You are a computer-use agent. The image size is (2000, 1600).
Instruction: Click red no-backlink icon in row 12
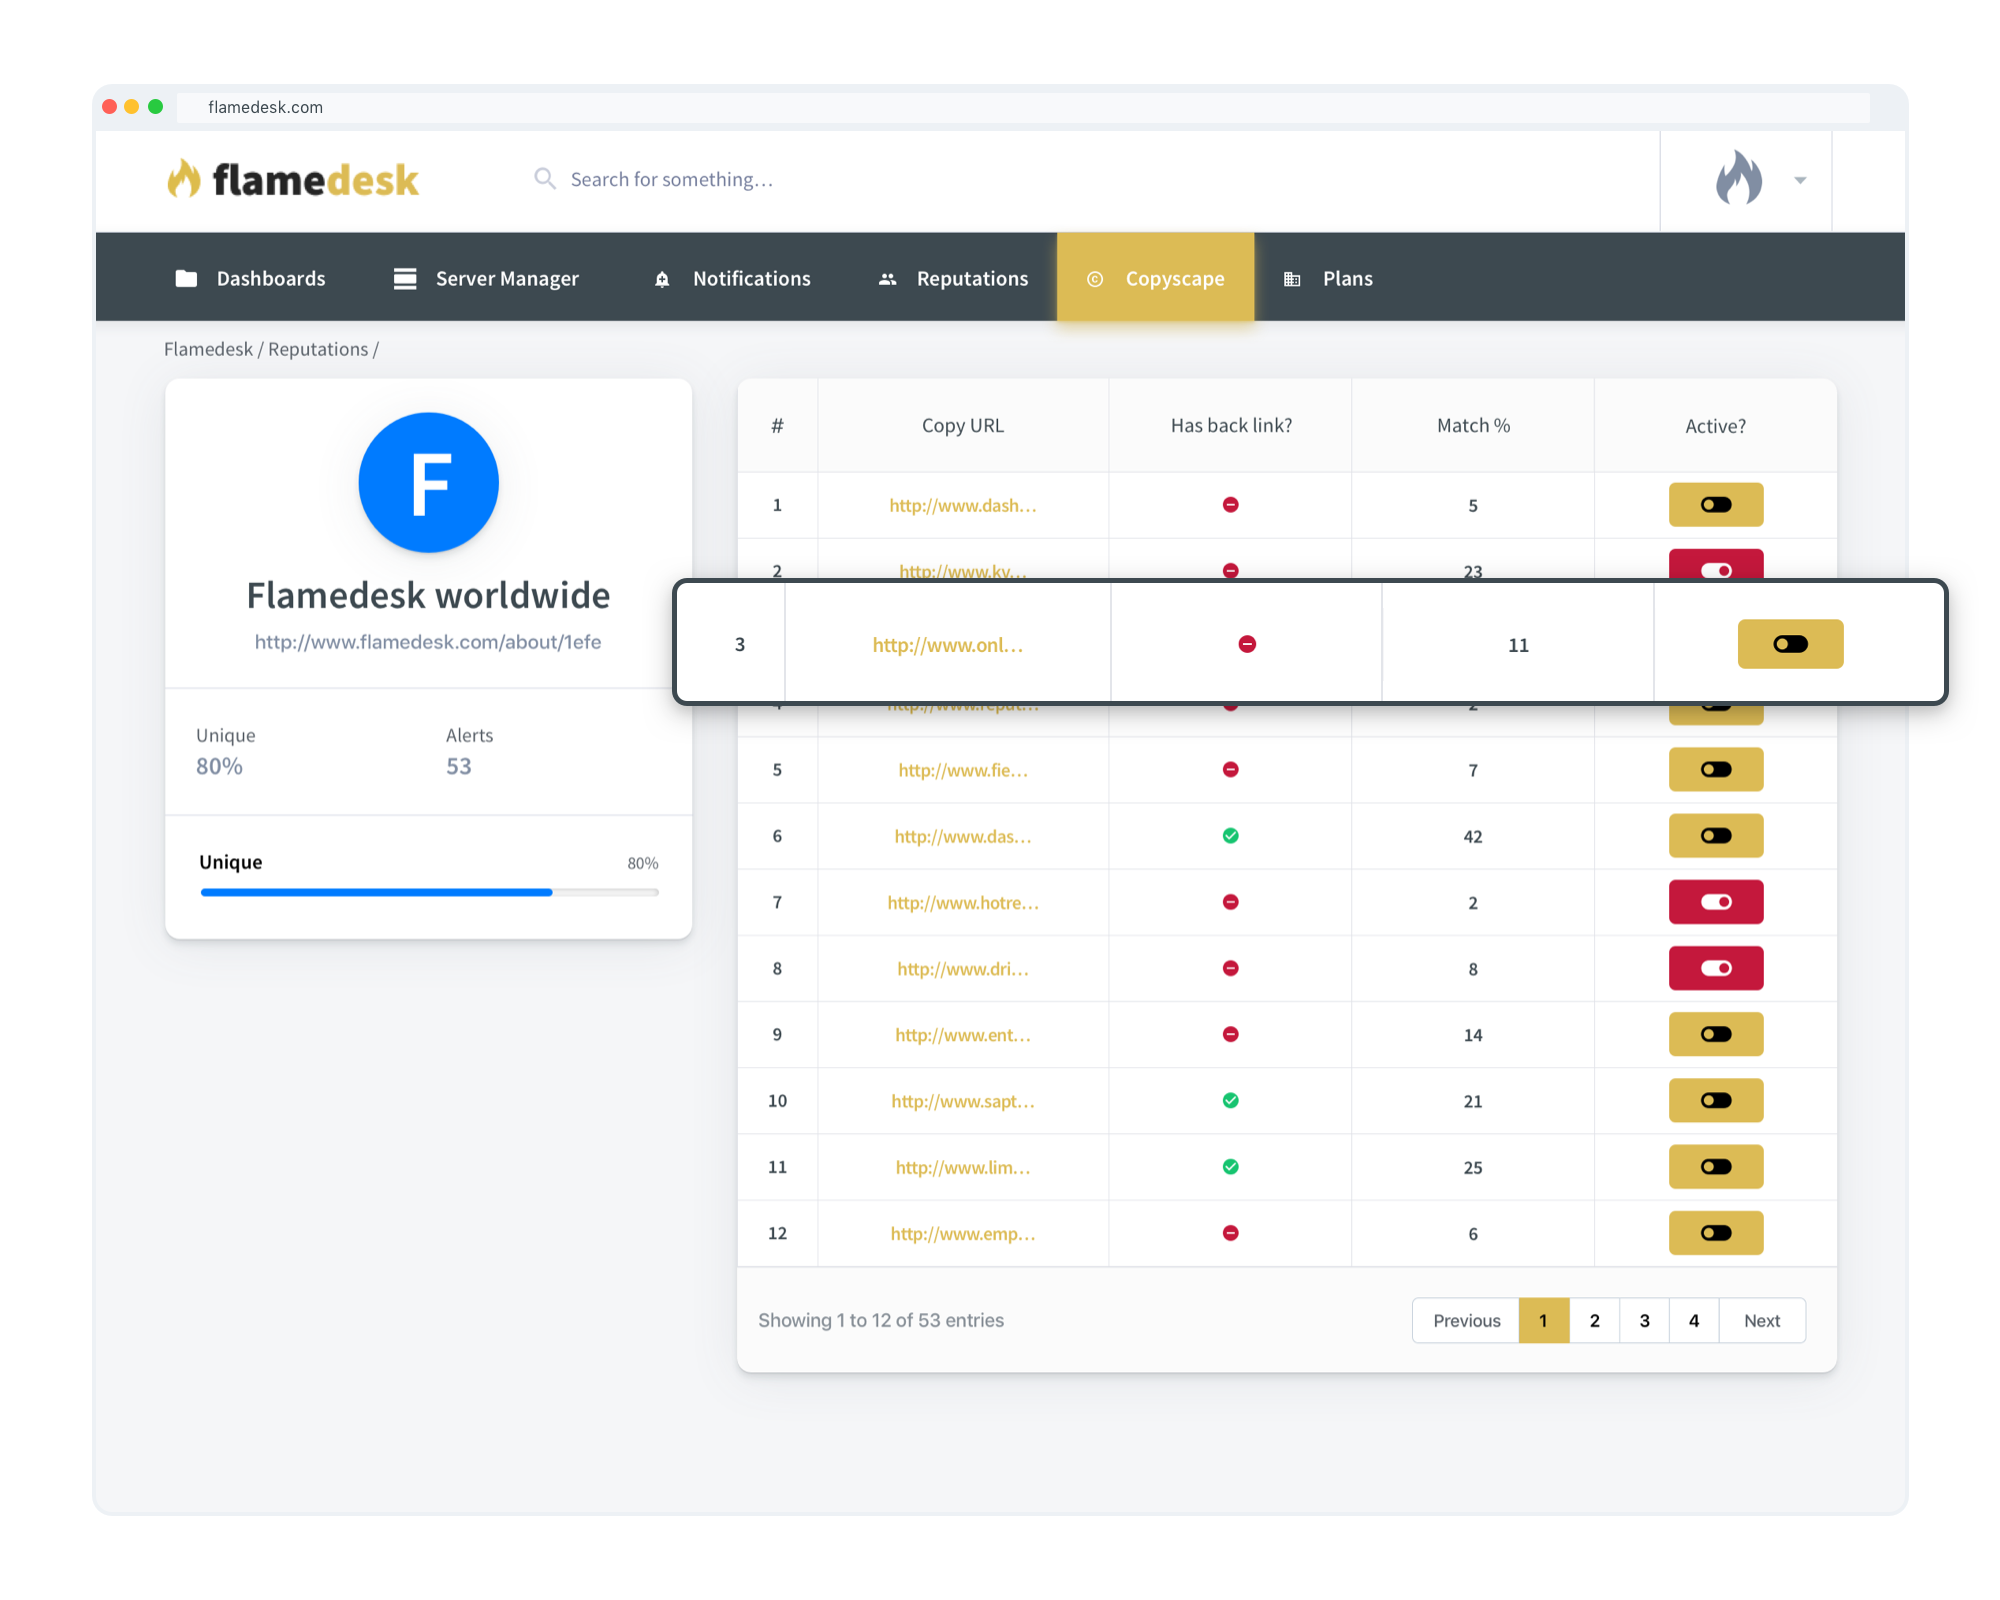[x=1231, y=1233]
